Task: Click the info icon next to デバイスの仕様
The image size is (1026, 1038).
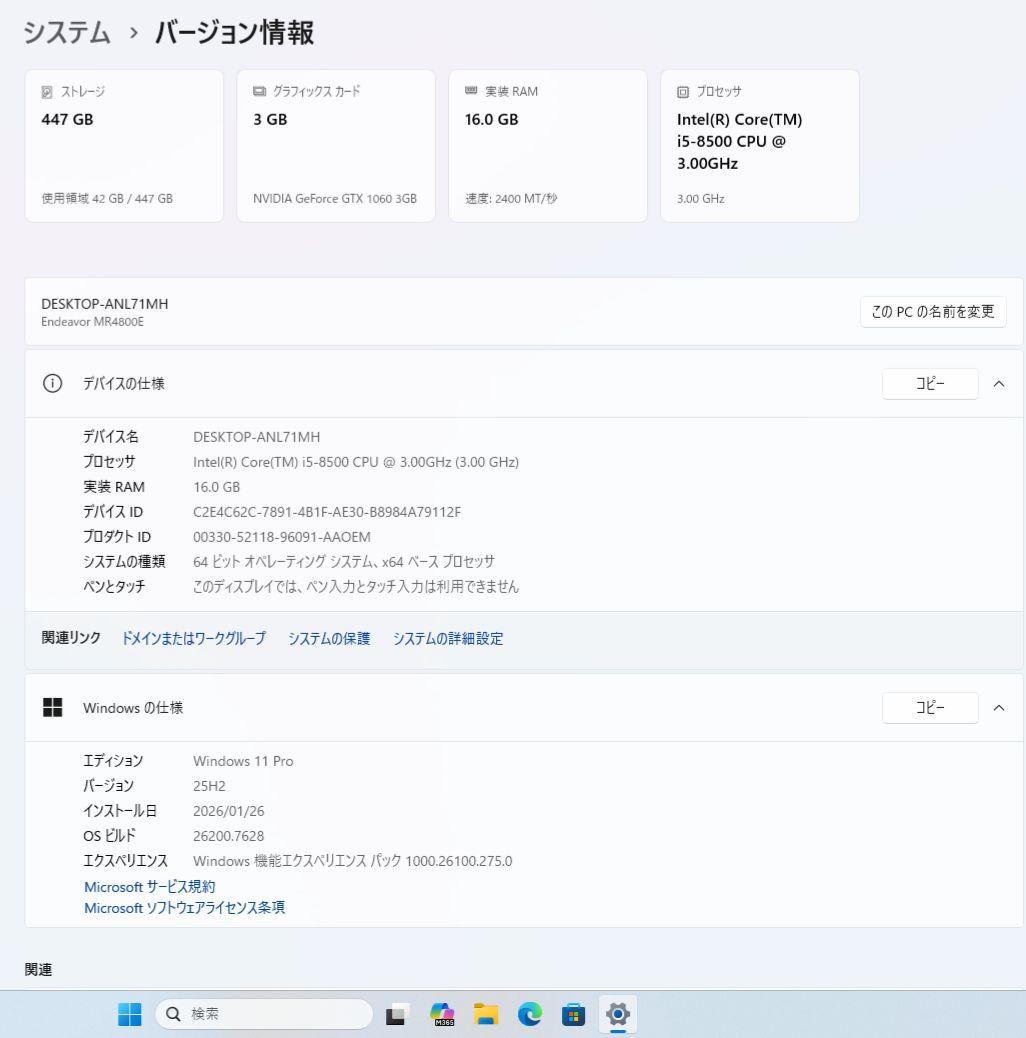Action: (52, 383)
